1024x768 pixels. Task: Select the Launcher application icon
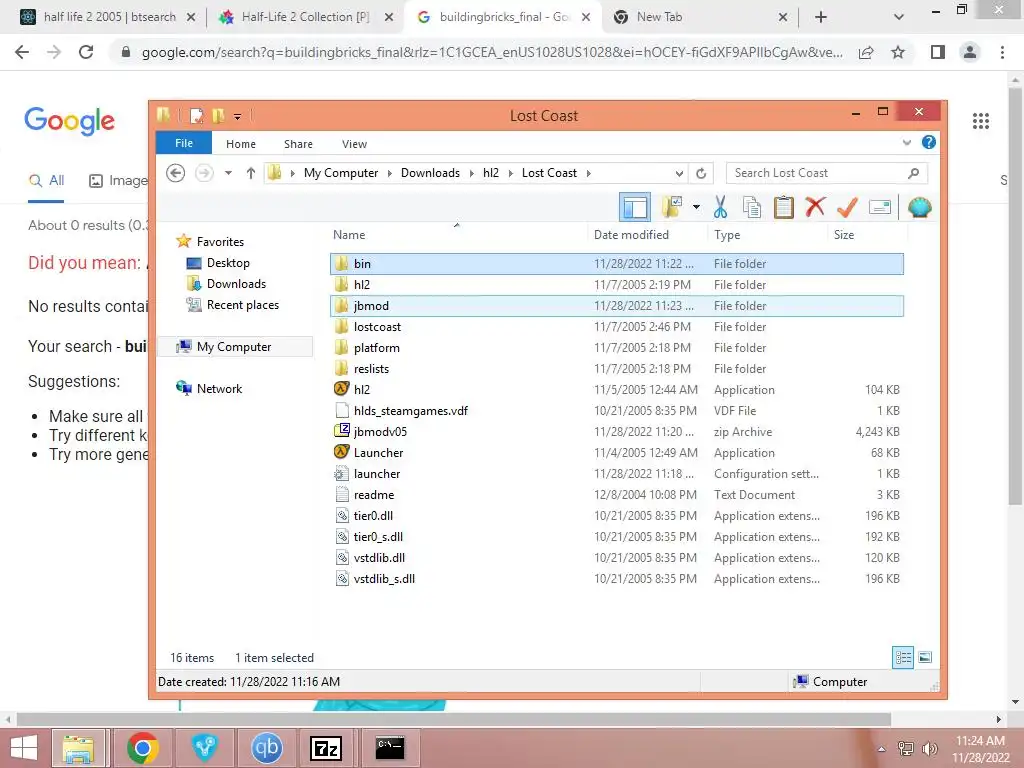point(342,452)
